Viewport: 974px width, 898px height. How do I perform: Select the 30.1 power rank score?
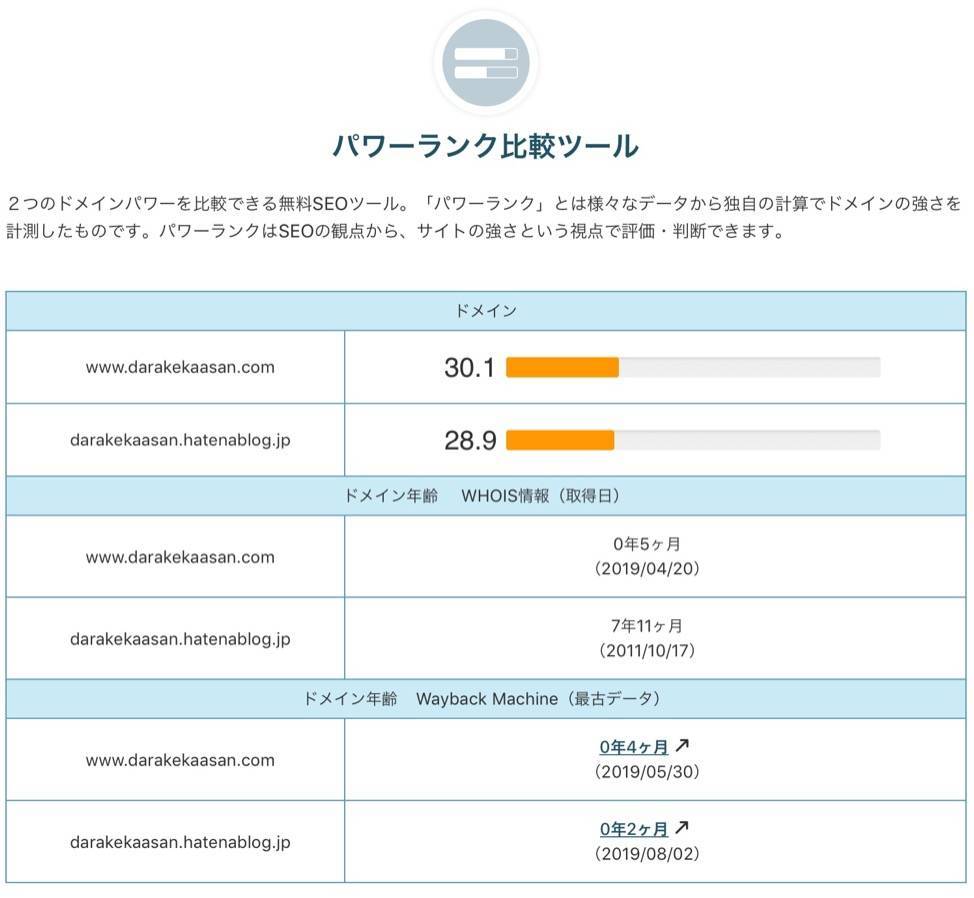469,368
